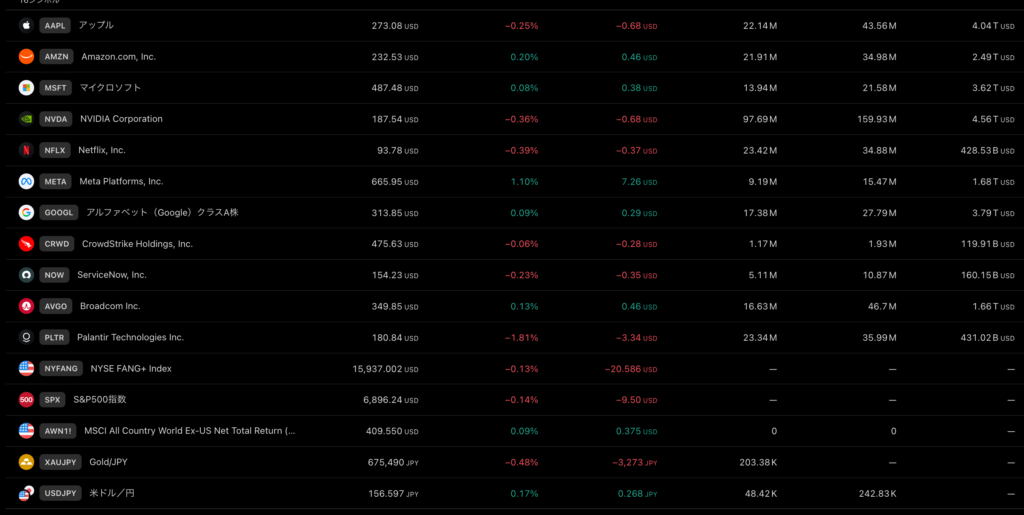Click the NVIDIA logo icon
The height and width of the screenshot is (515, 1024).
click(x=26, y=119)
